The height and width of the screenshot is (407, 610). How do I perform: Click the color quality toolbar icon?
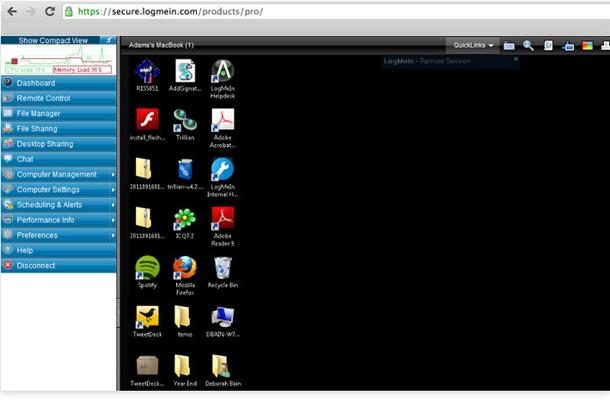coord(587,46)
